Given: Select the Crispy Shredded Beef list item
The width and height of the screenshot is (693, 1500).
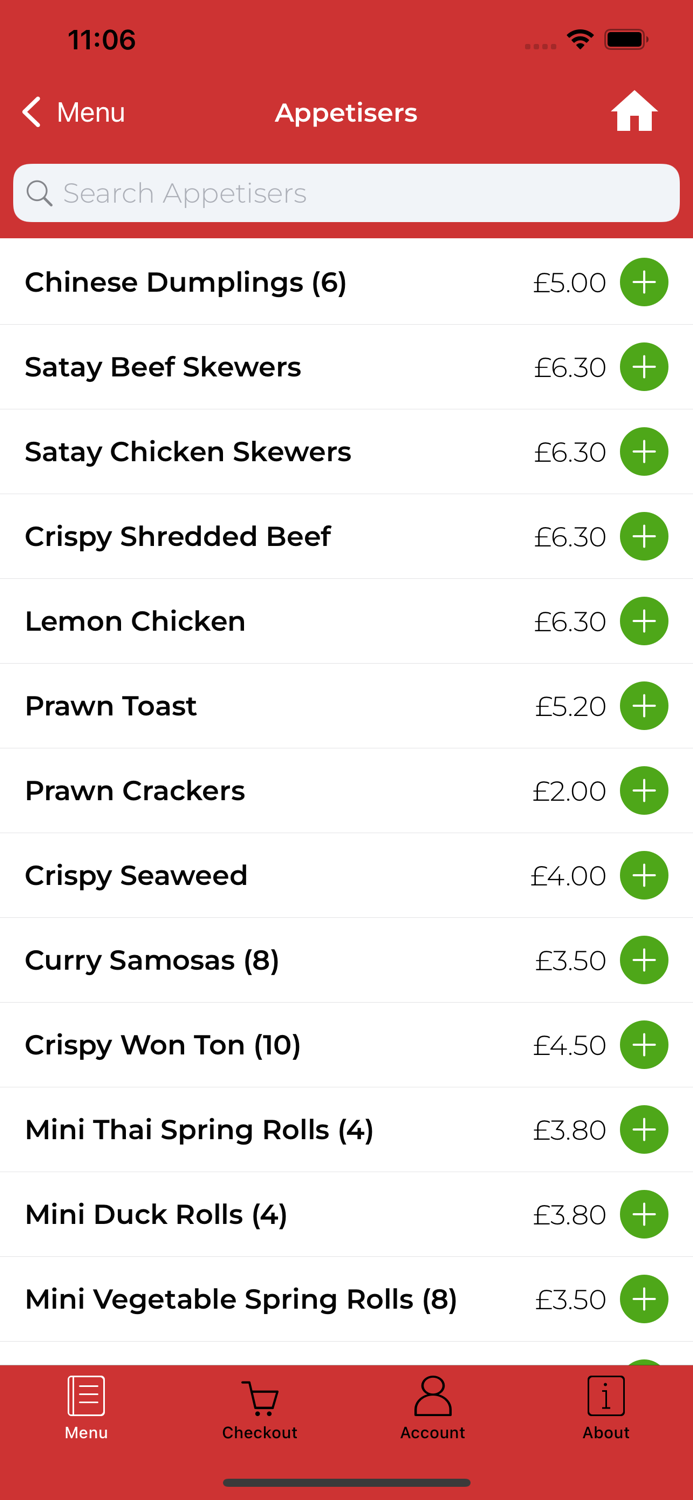Looking at the screenshot, I should click(x=178, y=536).
